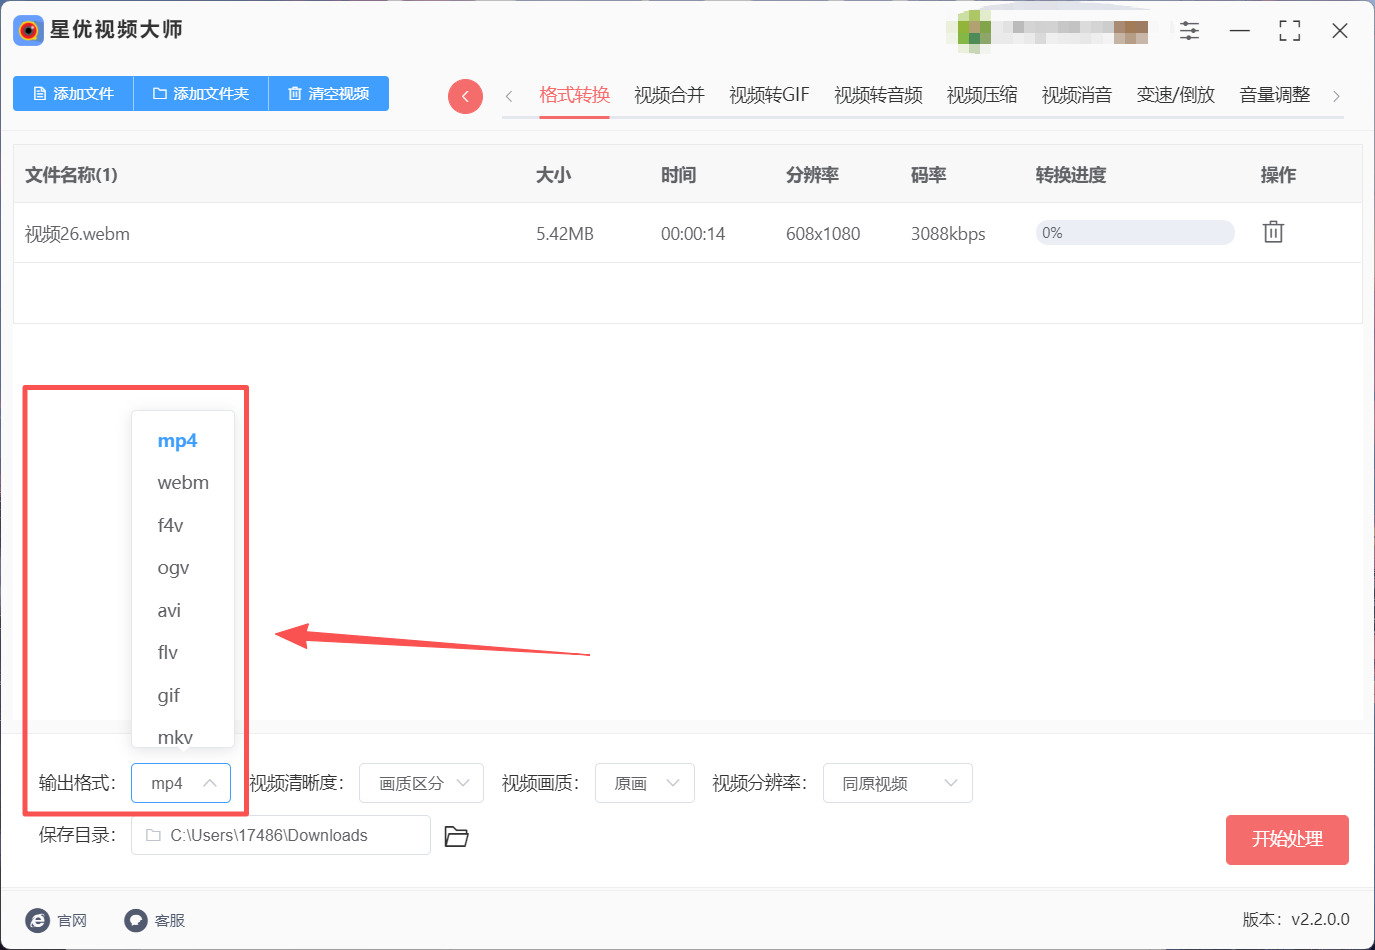The height and width of the screenshot is (950, 1375).
Task: Click the 时间 column header
Action: tap(678, 175)
